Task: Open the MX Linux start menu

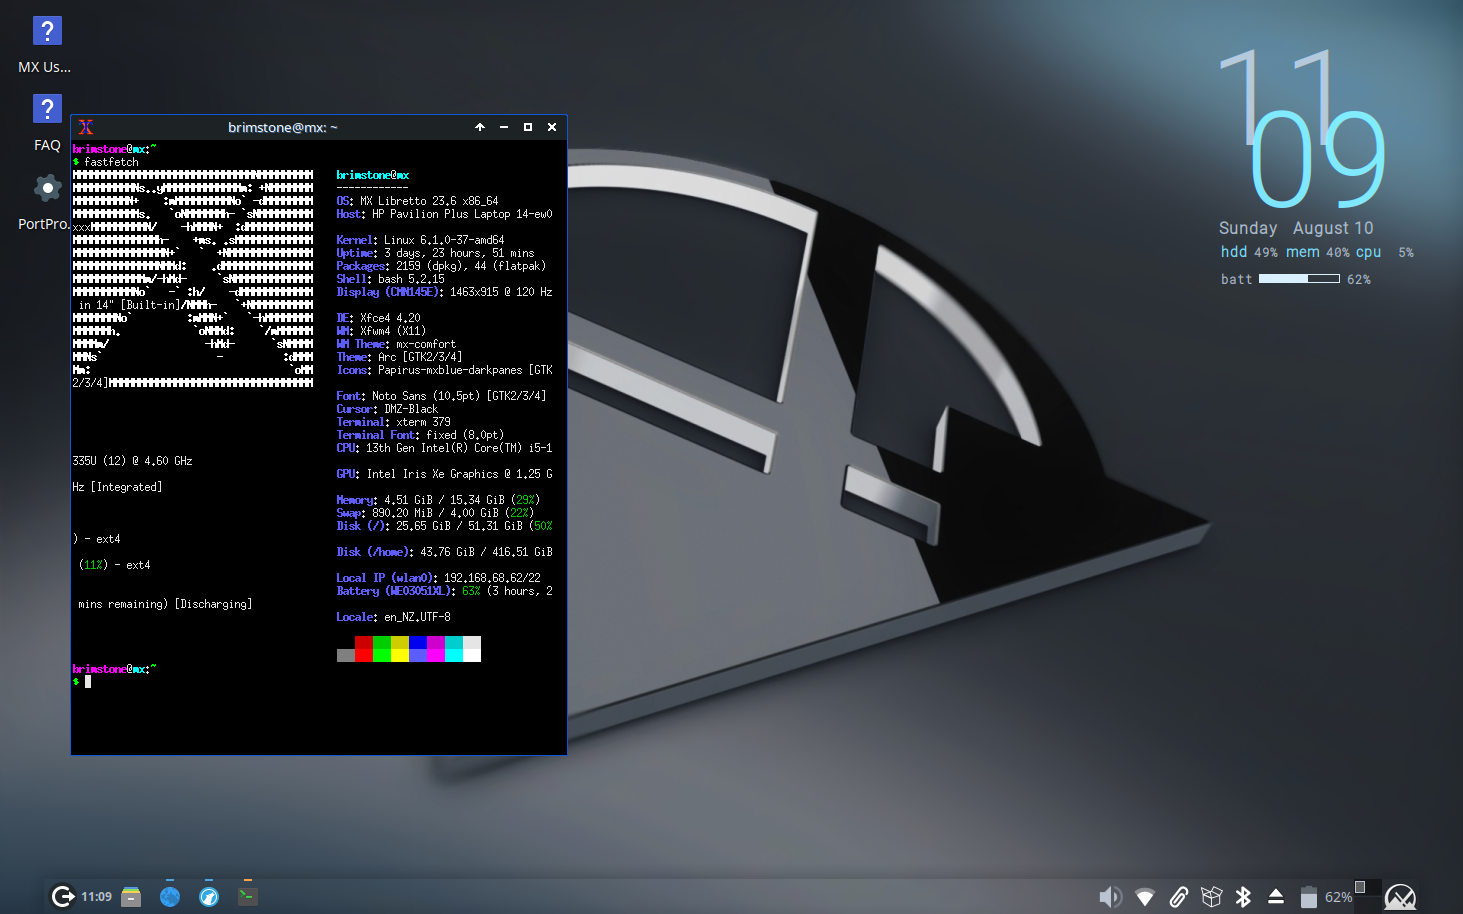Action: click(x=1400, y=897)
